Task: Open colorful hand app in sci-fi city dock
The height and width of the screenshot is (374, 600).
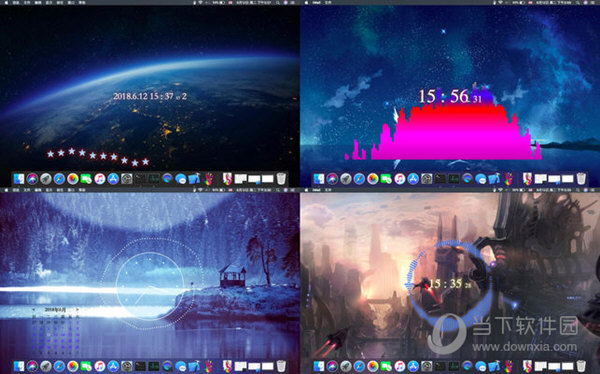Action: coord(508,366)
